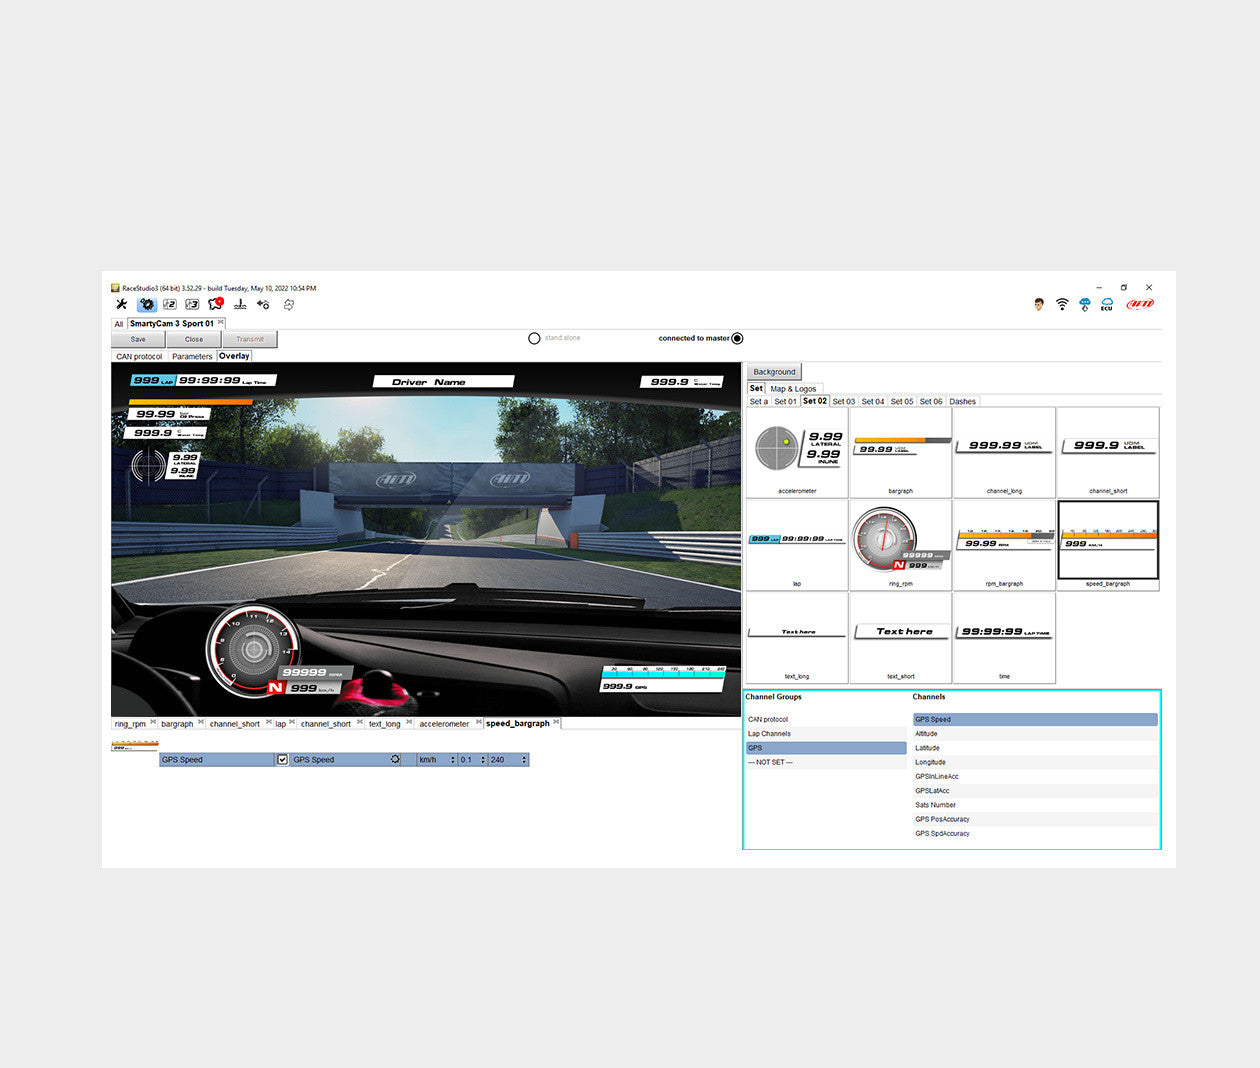Open the 240 max value dropdown
Screen dimensions: 1260x1068
[508, 760]
